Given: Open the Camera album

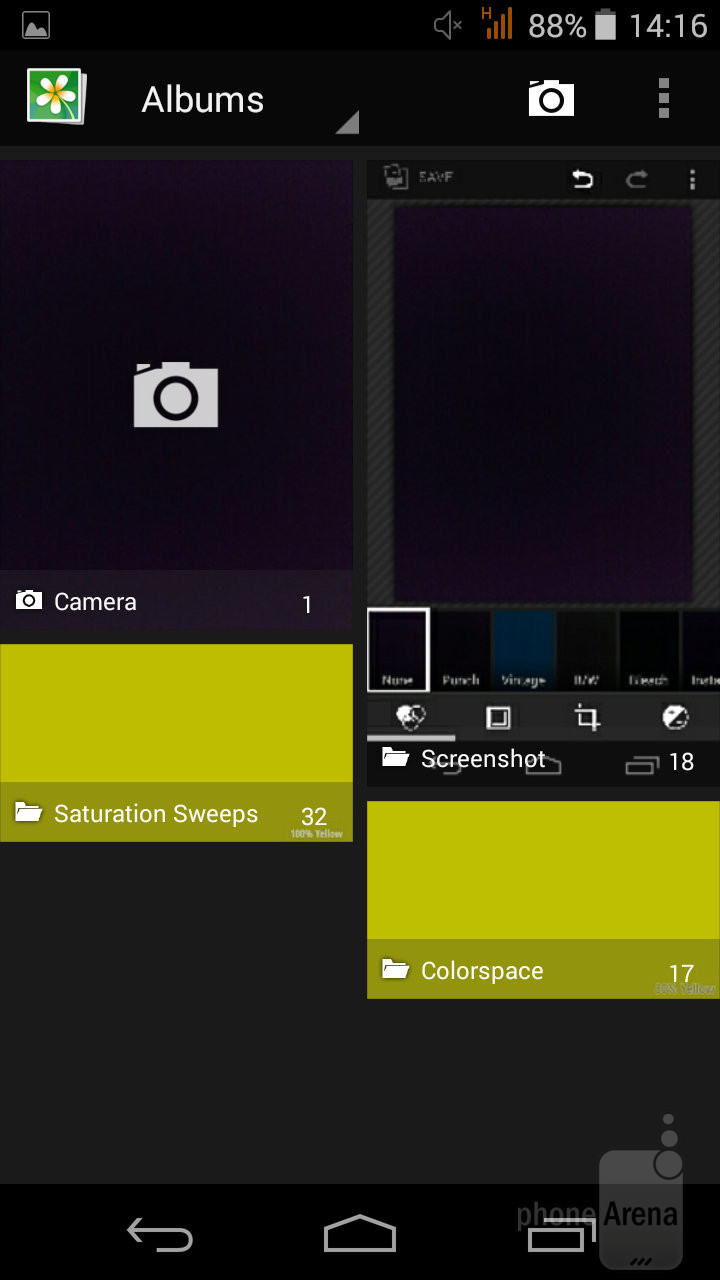Looking at the screenshot, I should [x=176, y=395].
